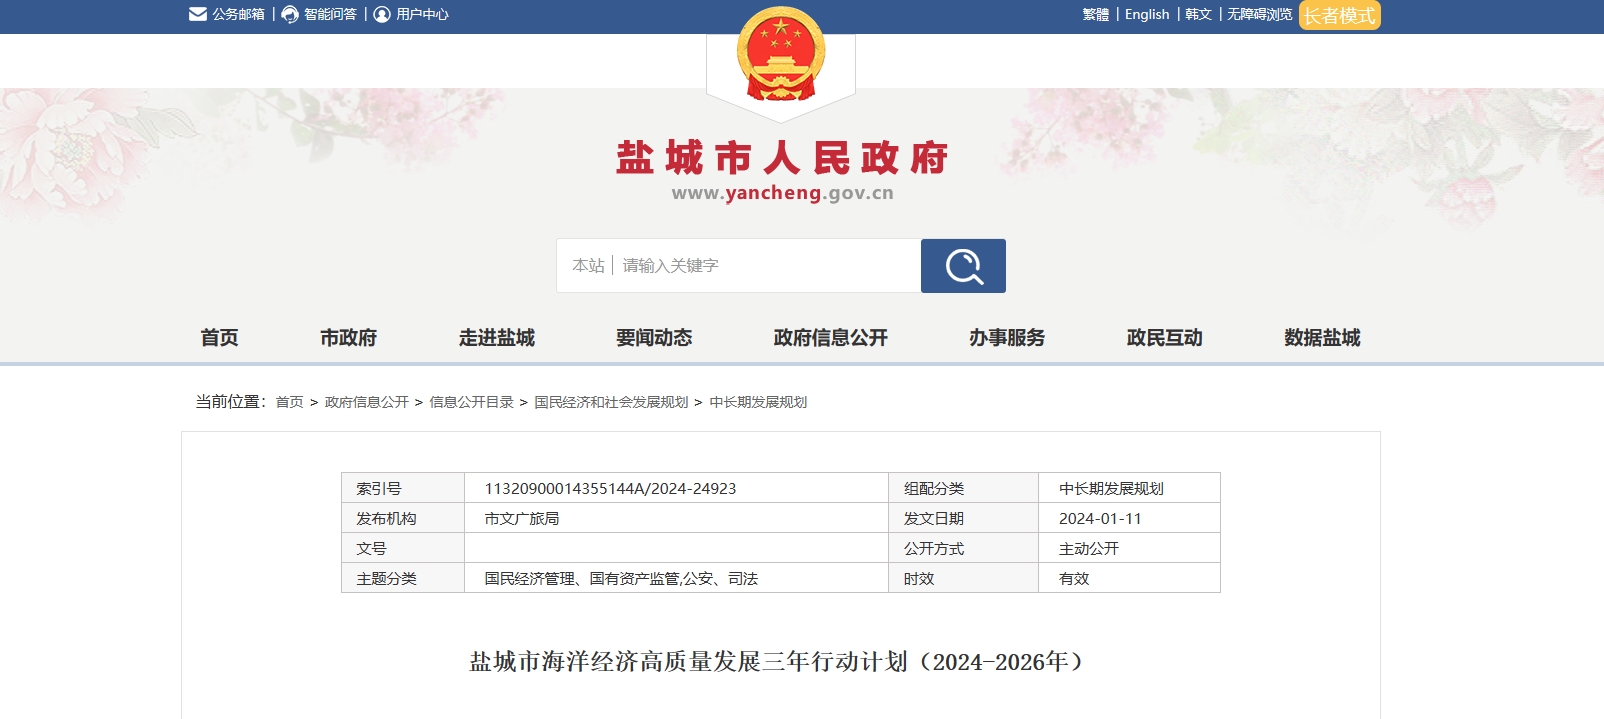1604x719 pixels.
Task: Switch site language to English
Action: pos(1146,14)
